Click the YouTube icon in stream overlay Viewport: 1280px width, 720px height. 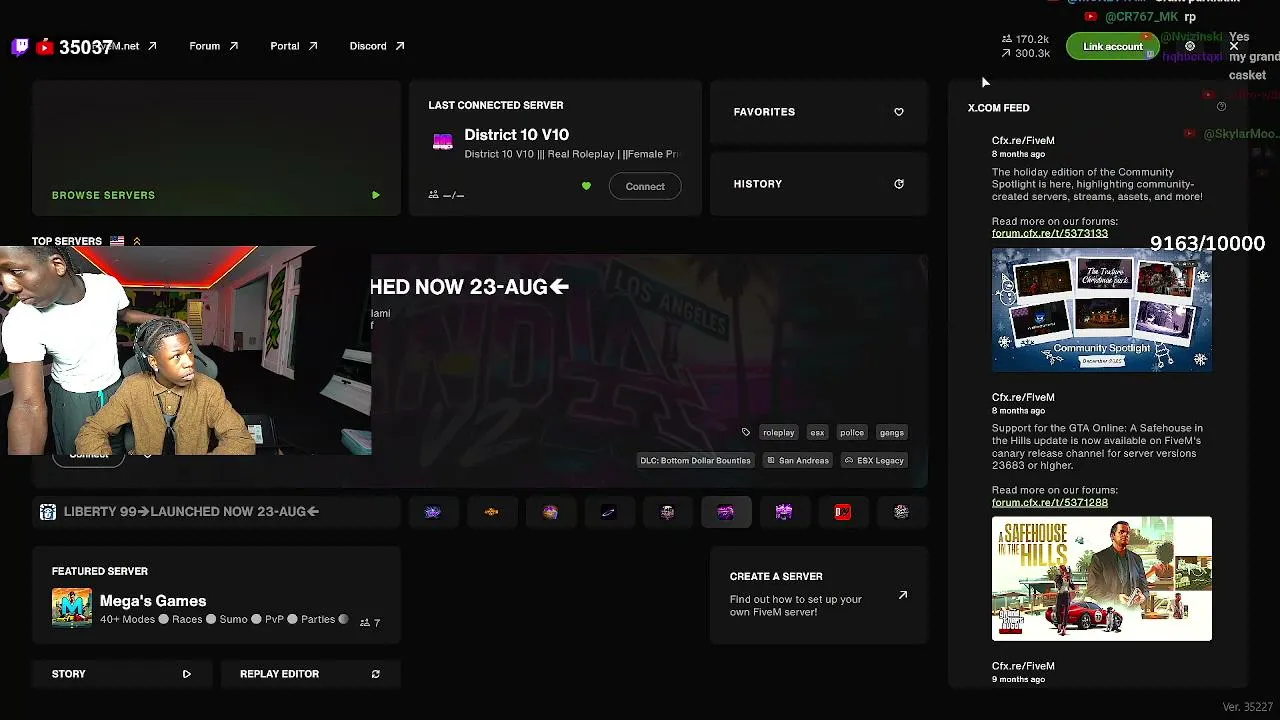[x=44, y=47]
